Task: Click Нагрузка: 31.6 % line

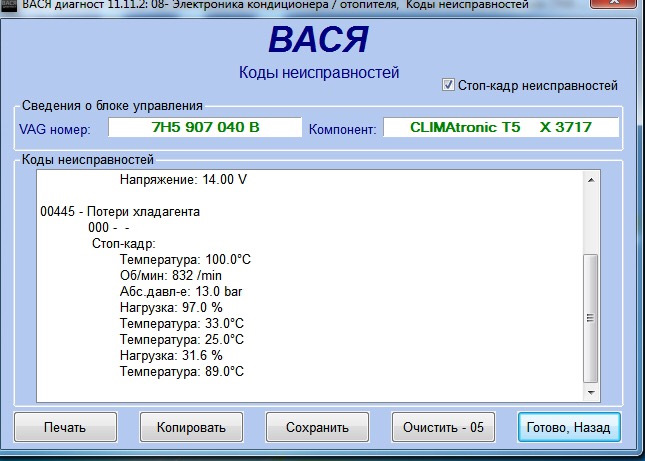Action: click(171, 356)
